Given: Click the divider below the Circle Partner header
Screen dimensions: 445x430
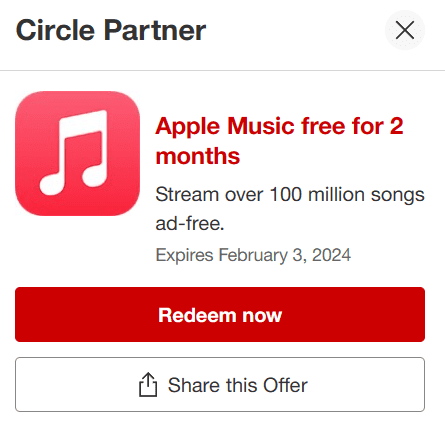Looking at the screenshot, I should pos(222,70).
